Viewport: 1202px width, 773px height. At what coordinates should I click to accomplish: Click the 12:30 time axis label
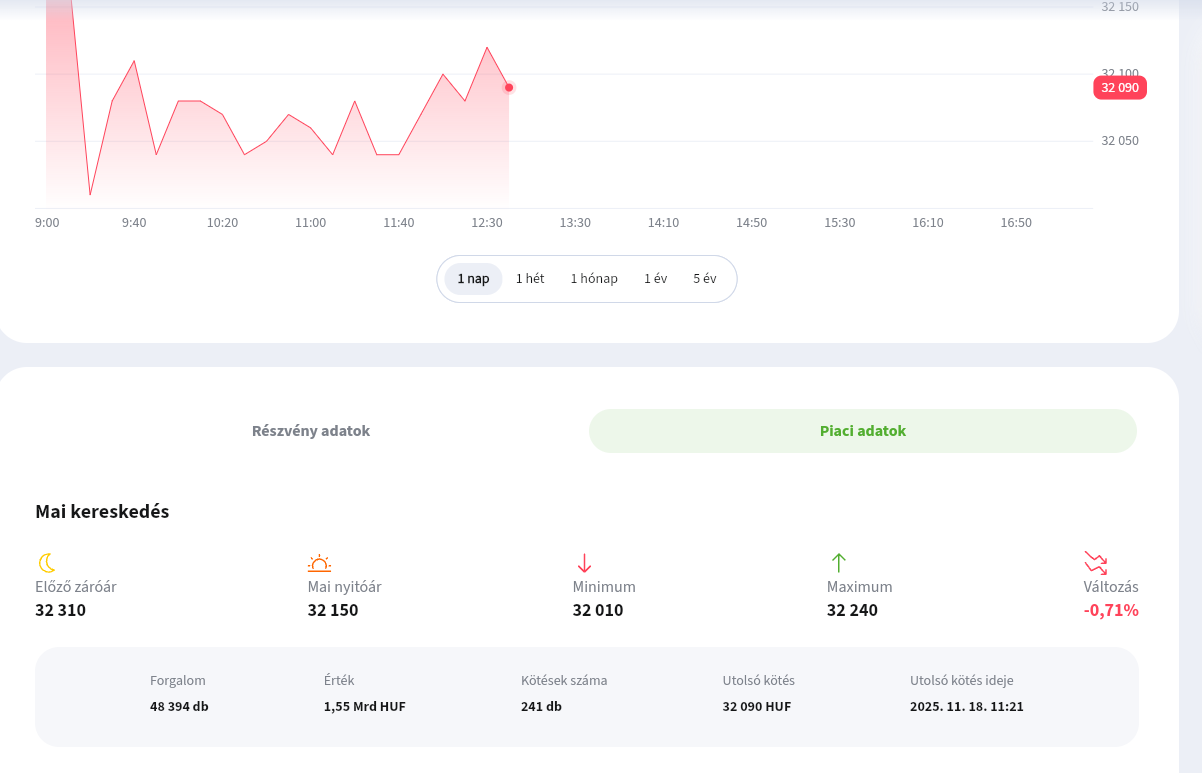[x=487, y=223]
